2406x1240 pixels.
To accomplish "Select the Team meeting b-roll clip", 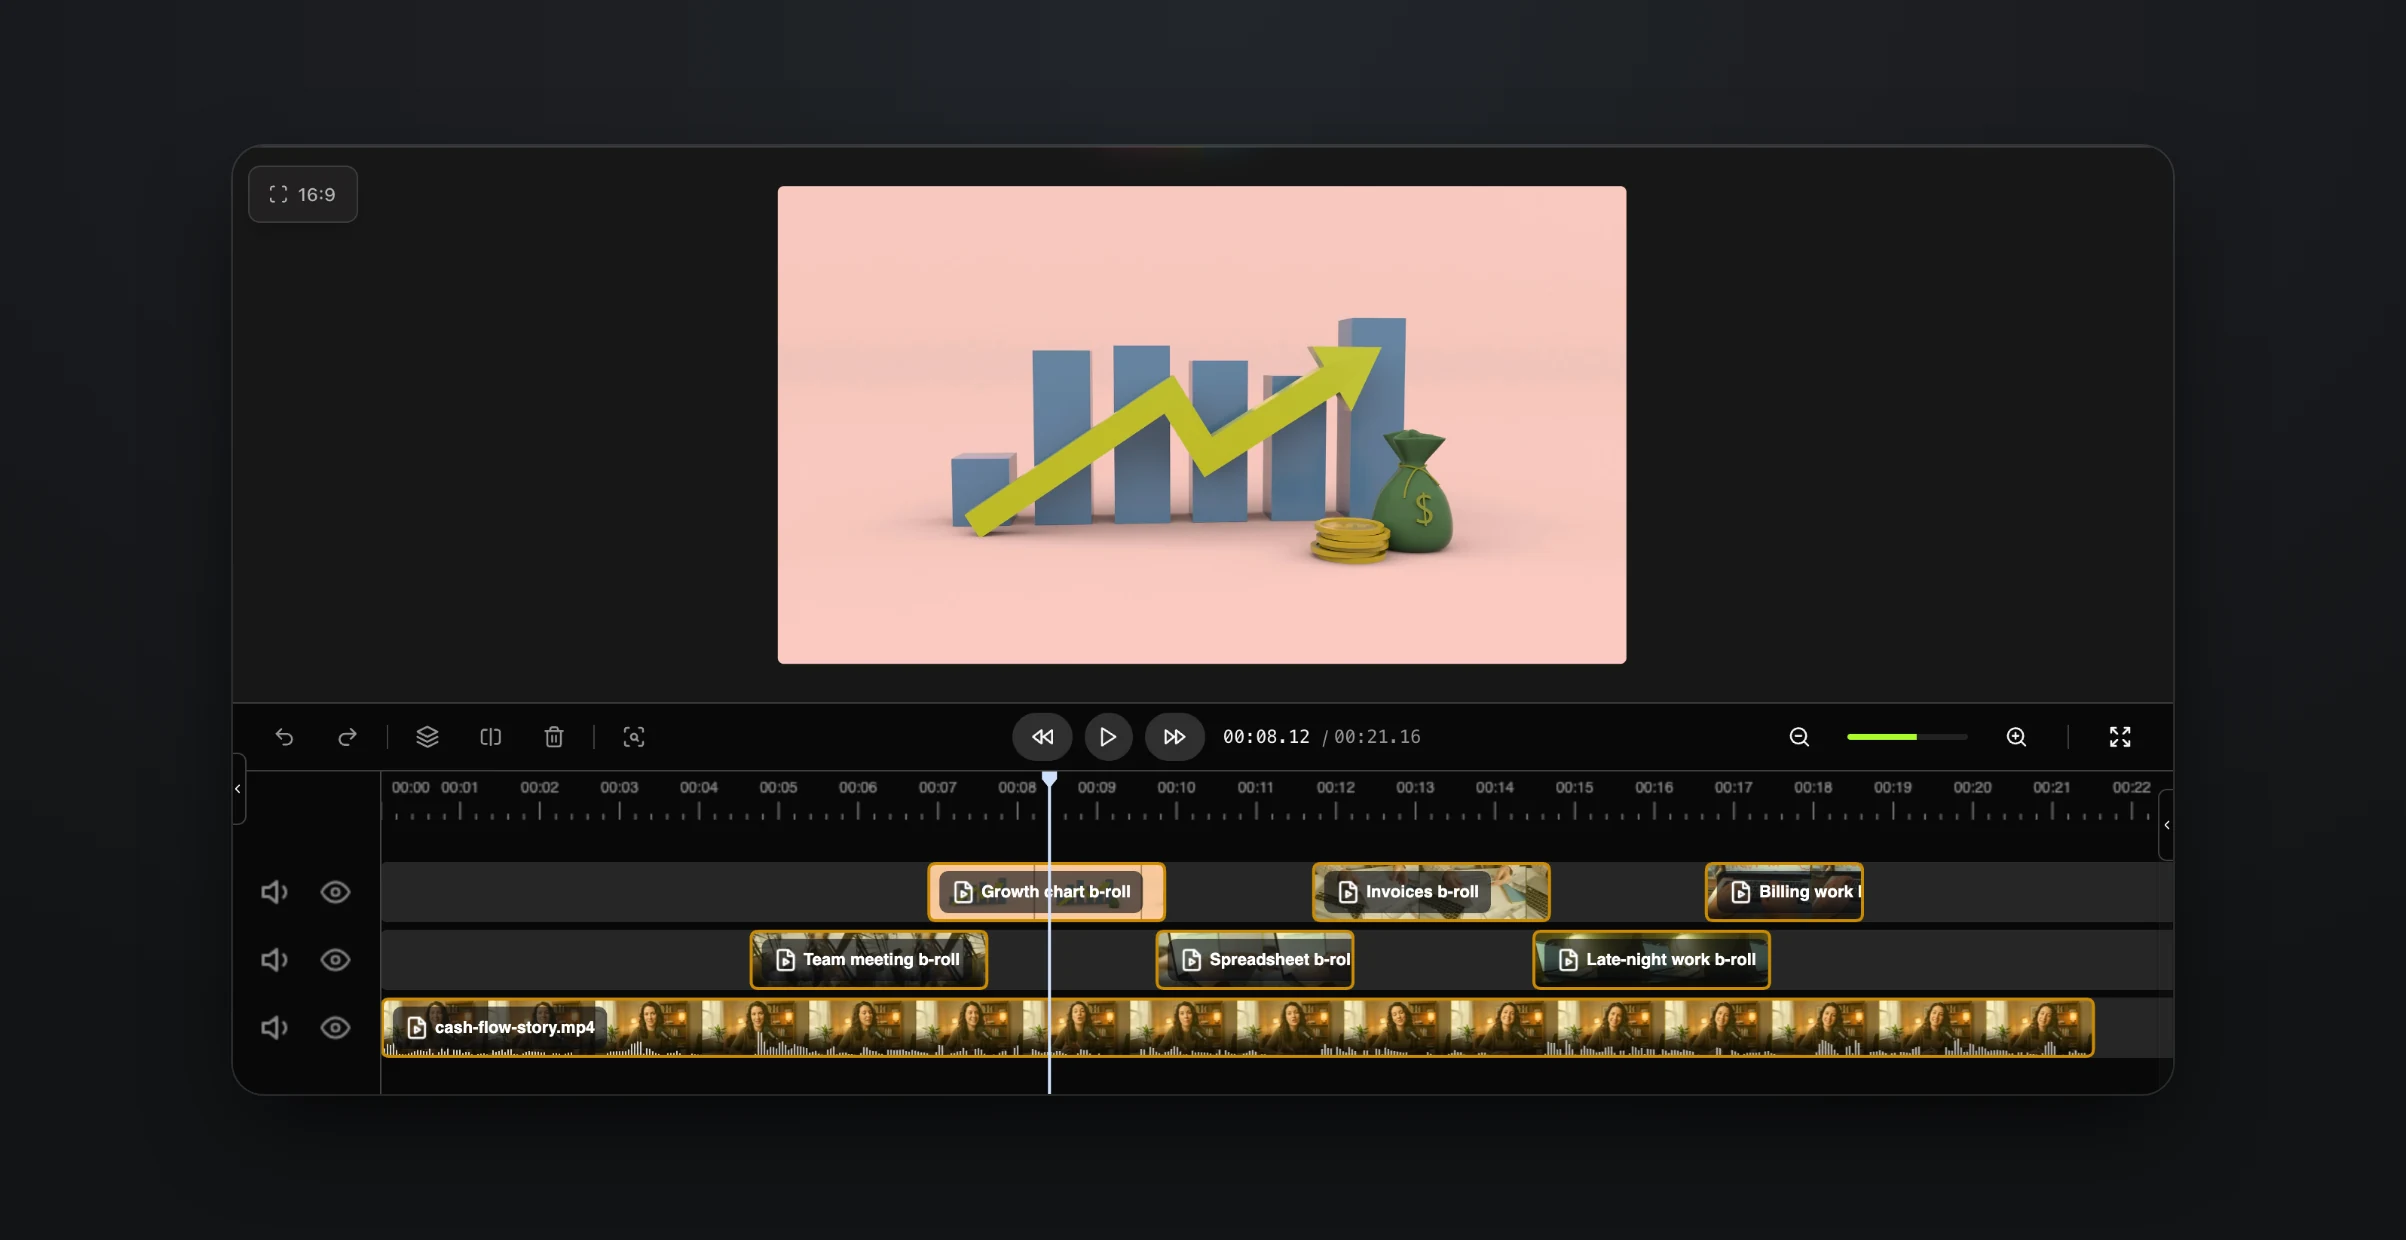I will click(869, 960).
